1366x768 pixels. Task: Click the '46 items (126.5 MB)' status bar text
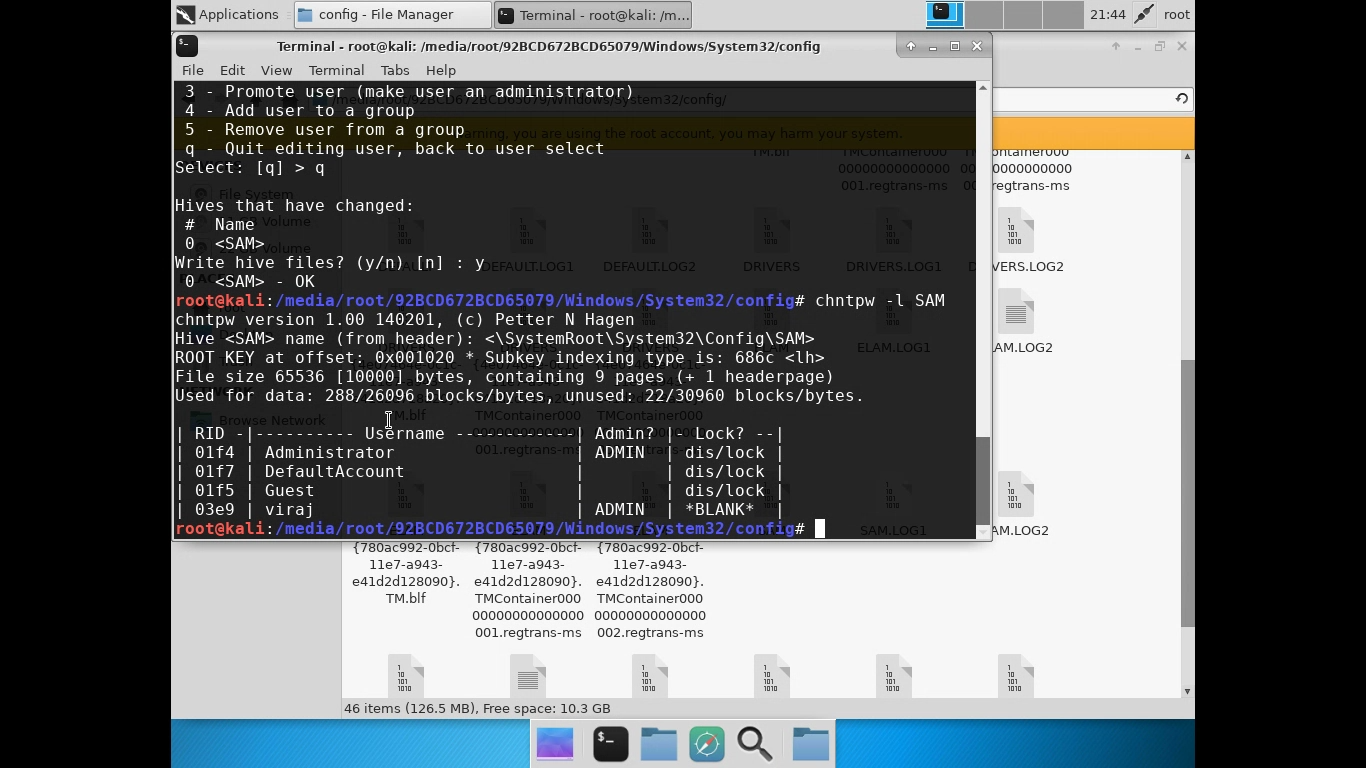477,708
